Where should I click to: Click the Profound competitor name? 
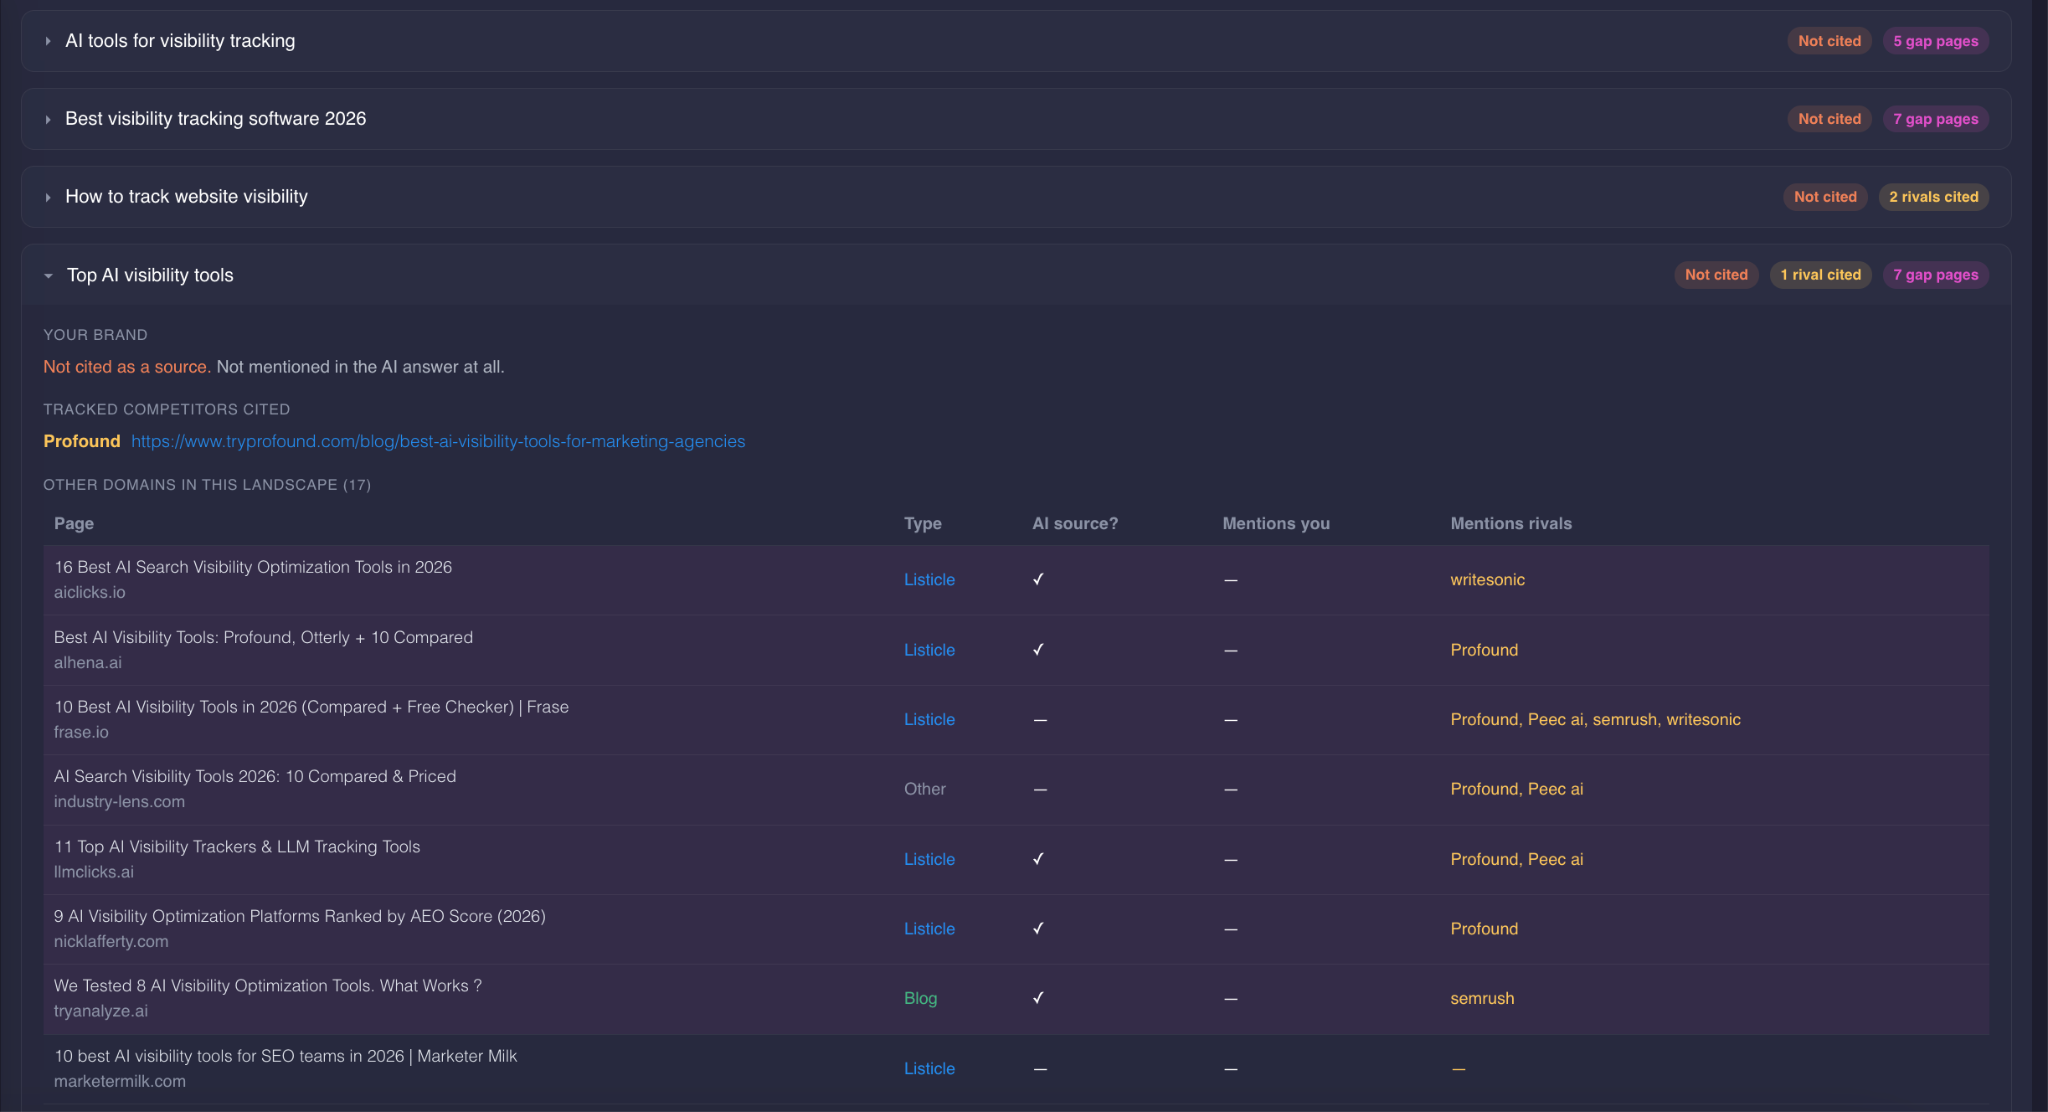[x=82, y=441]
